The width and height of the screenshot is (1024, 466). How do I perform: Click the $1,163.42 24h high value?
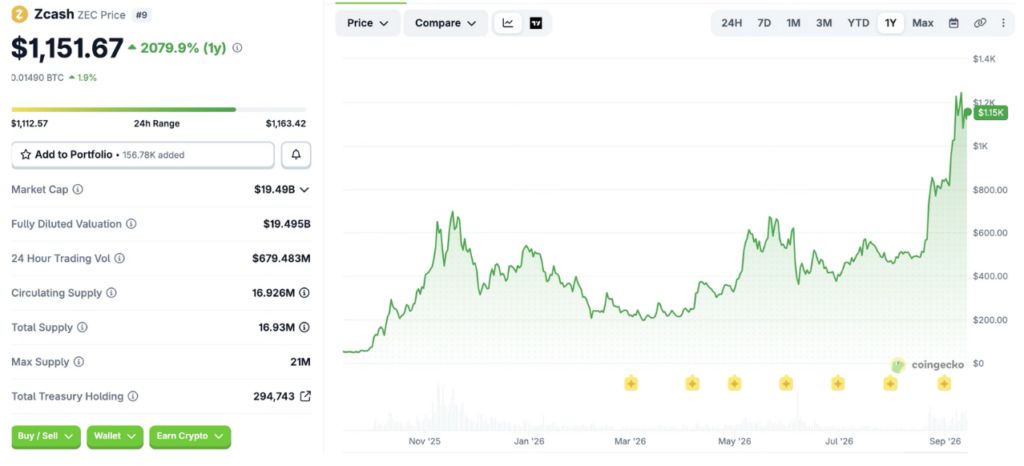(x=286, y=123)
